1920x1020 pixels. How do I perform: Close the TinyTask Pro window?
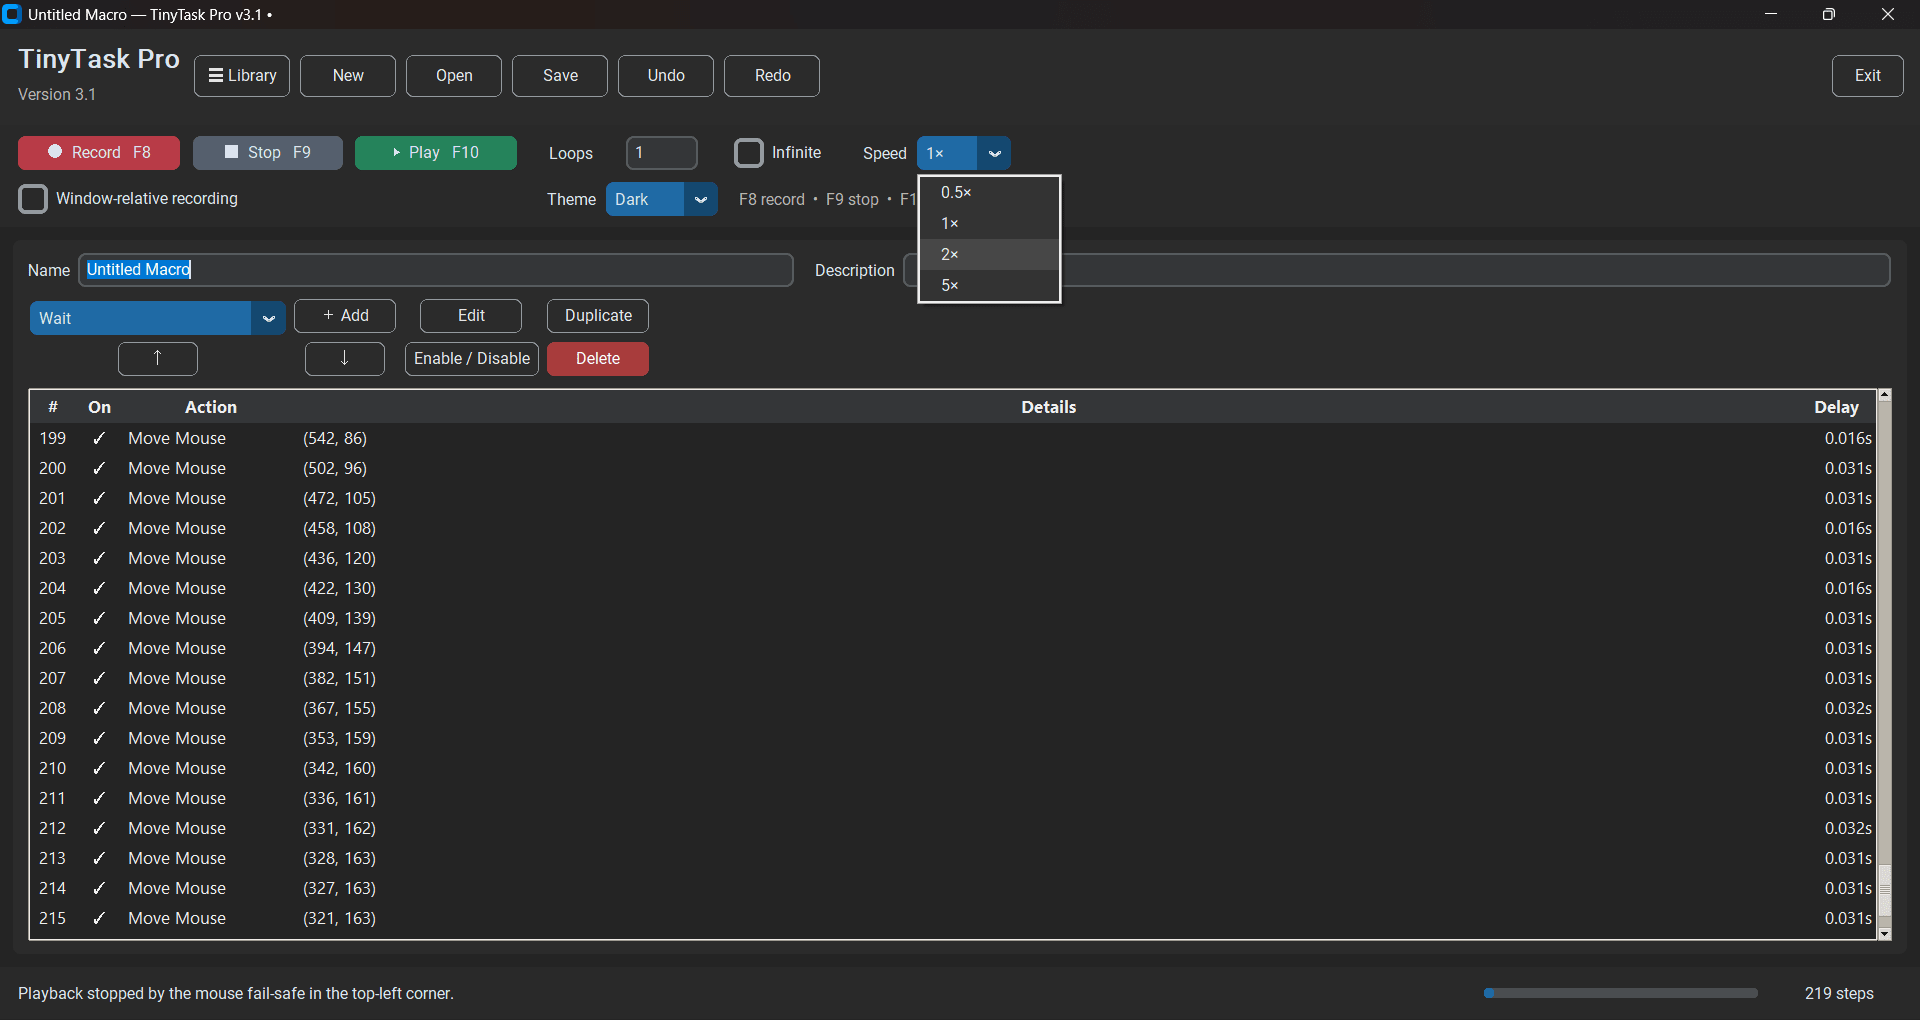[x=1888, y=14]
